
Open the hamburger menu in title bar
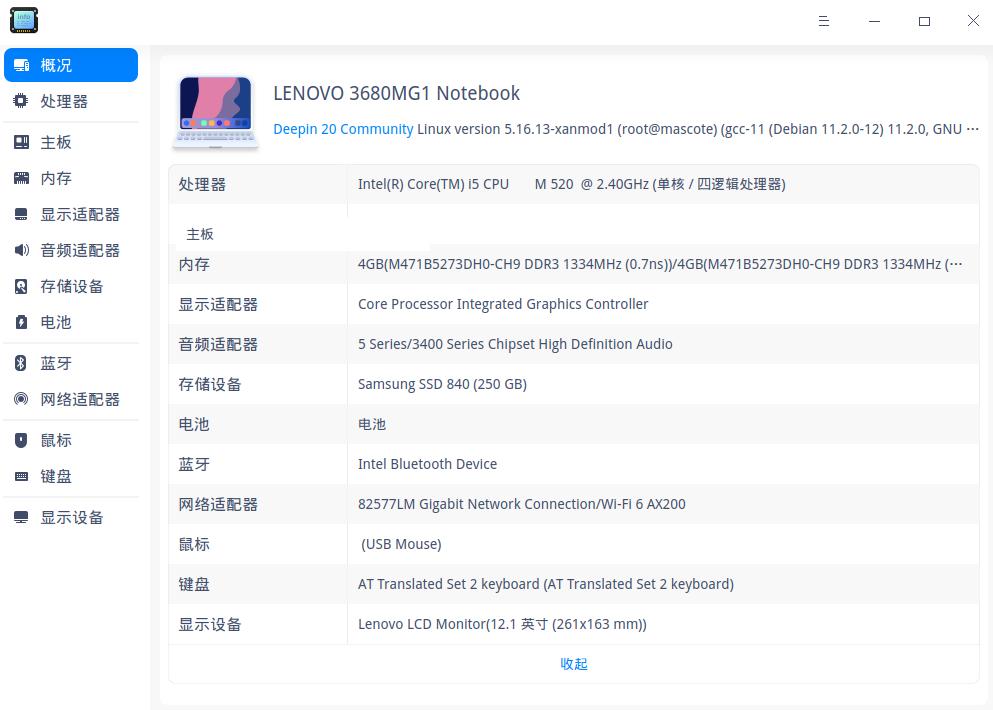[823, 21]
